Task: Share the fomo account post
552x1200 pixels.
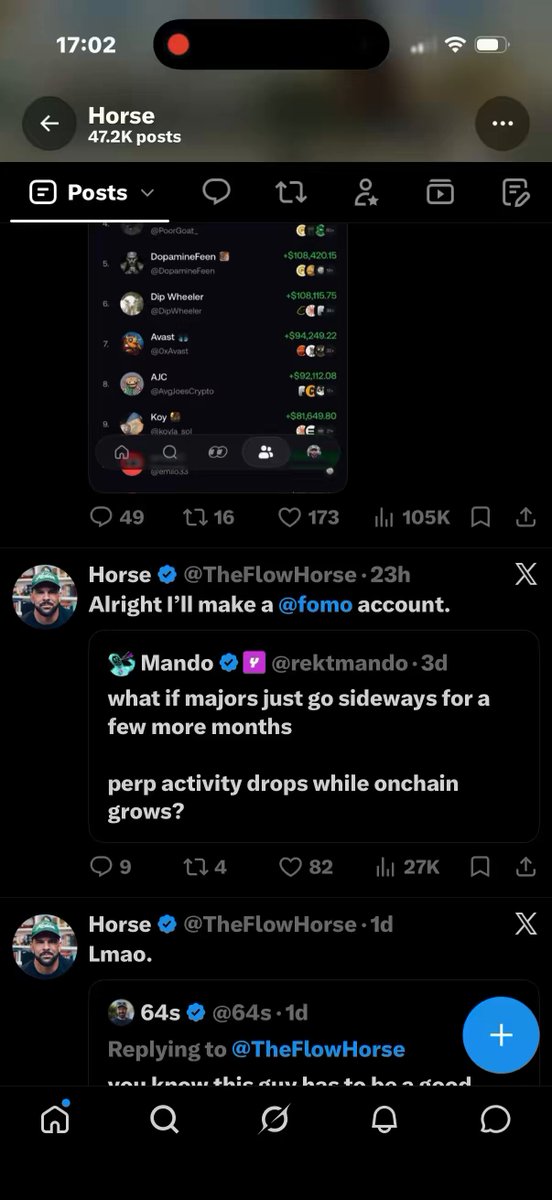Action: (526, 867)
